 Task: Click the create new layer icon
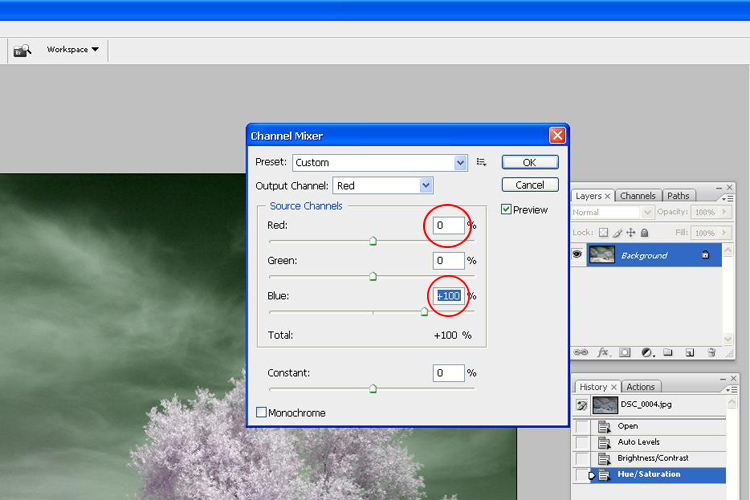tap(690, 352)
